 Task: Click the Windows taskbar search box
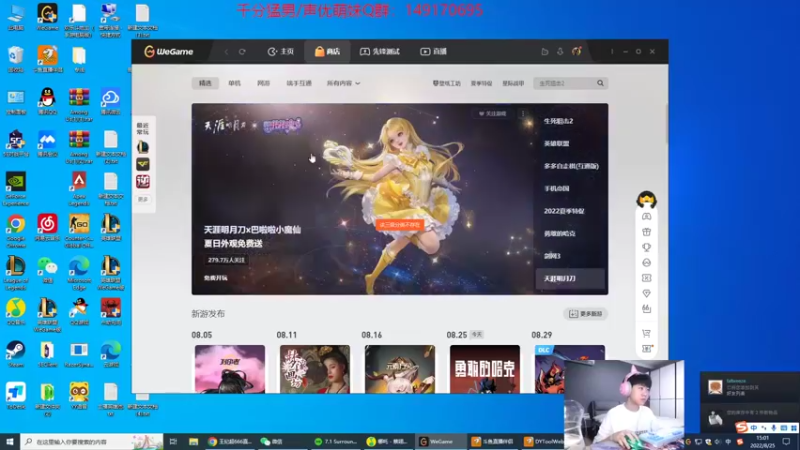pyautogui.click(x=92, y=441)
